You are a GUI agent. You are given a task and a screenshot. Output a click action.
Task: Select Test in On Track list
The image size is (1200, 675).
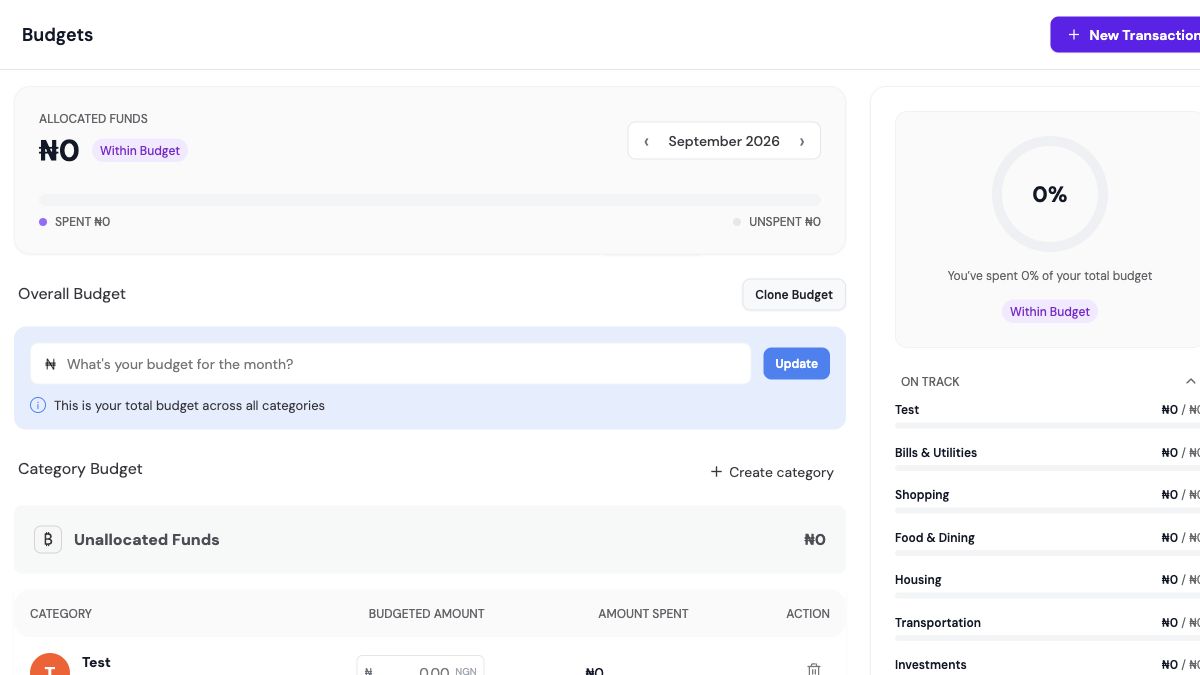[907, 410]
